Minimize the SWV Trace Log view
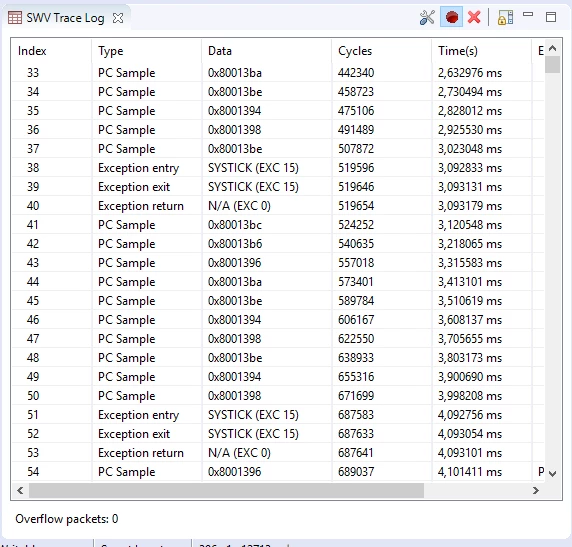 (x=528, y=15)
